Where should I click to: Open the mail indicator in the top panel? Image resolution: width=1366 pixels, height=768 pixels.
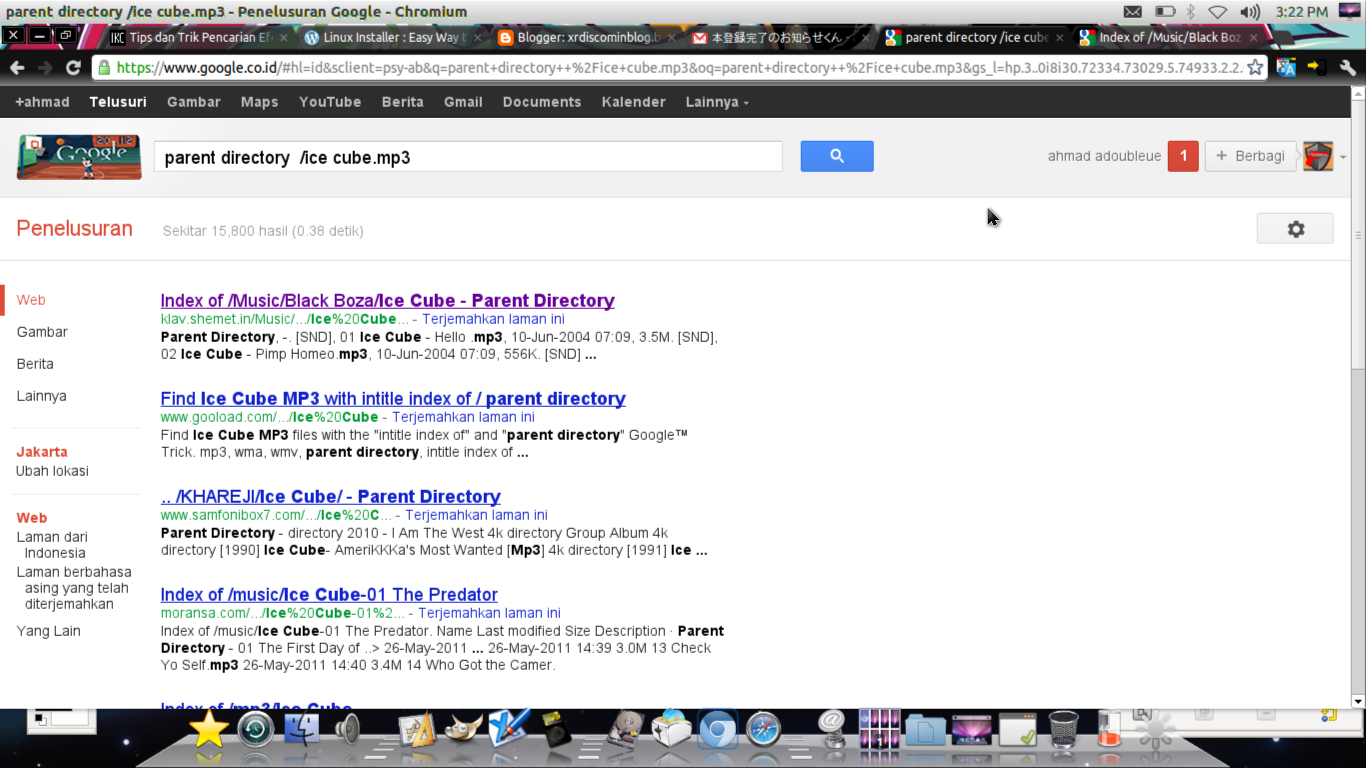click(x=1133, y=12)
